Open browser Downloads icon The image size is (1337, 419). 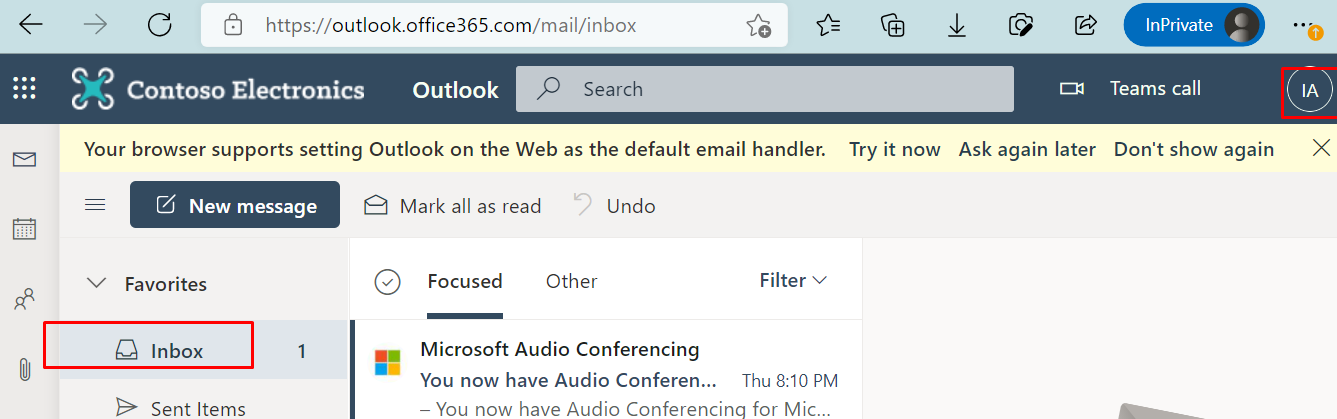(x=957, y=25)
